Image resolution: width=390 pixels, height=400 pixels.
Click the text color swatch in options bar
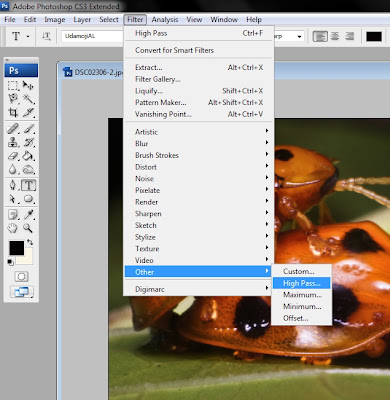374,36
